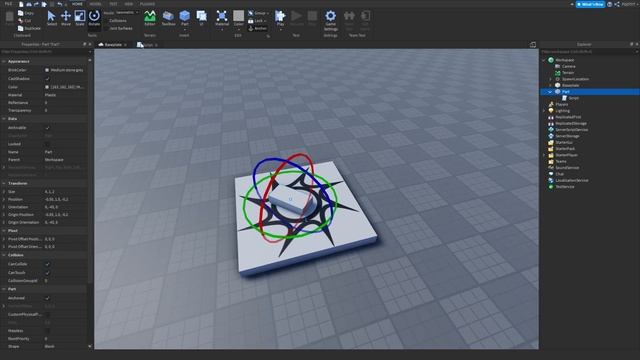Open Game Settings gear
Viewport: 640px width, 360px height.
[x=330, y=16]
